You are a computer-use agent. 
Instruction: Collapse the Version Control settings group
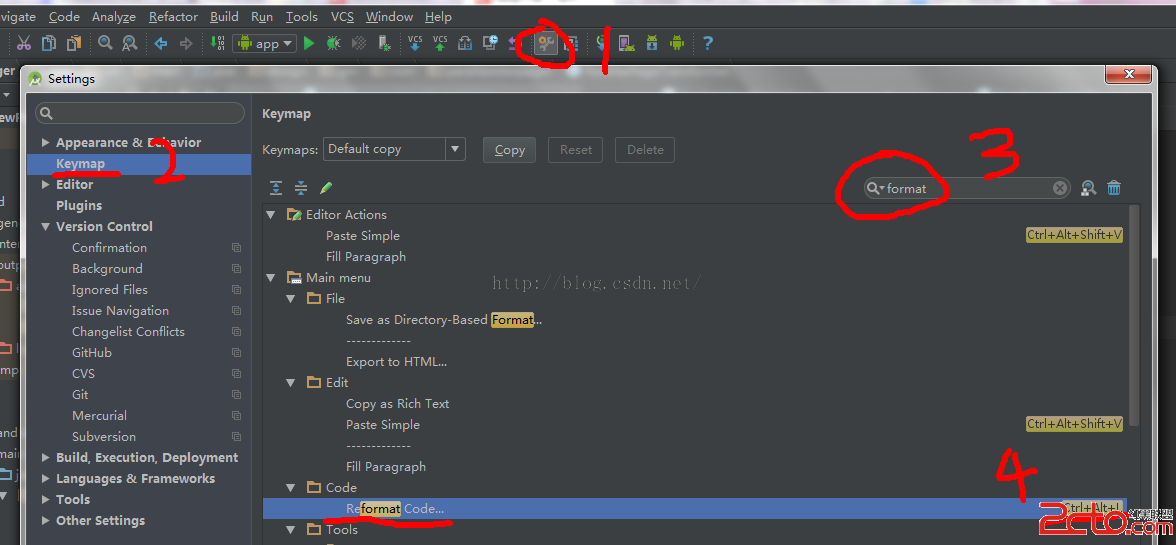coord(46,226)
